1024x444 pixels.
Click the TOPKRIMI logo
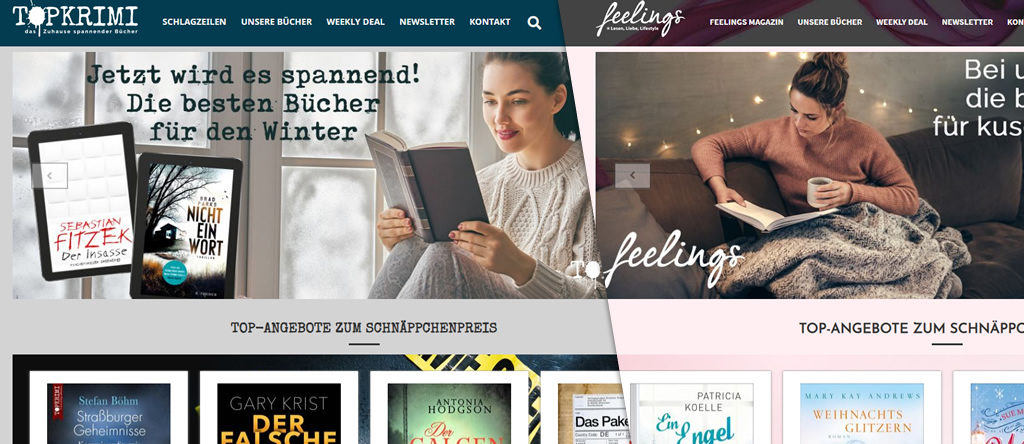[75, 20]
